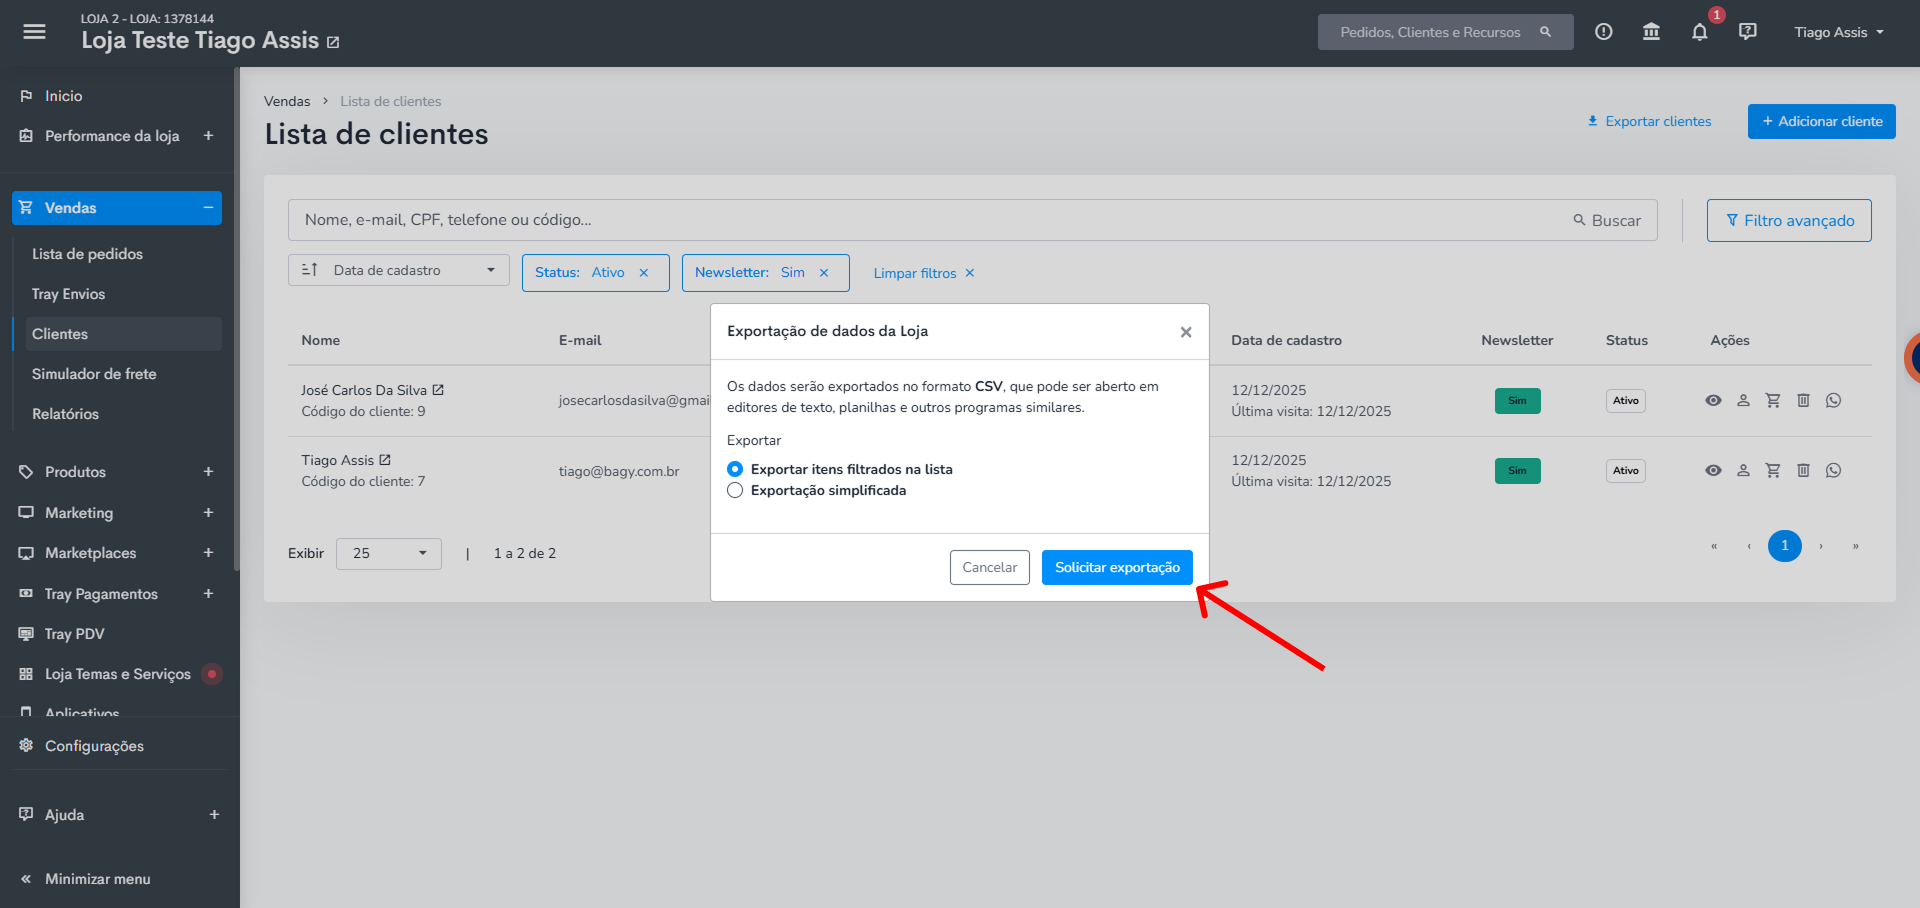Open the Exibir 25 rows dropdown
1920x908 pixels.
click(x=389, y=553)
